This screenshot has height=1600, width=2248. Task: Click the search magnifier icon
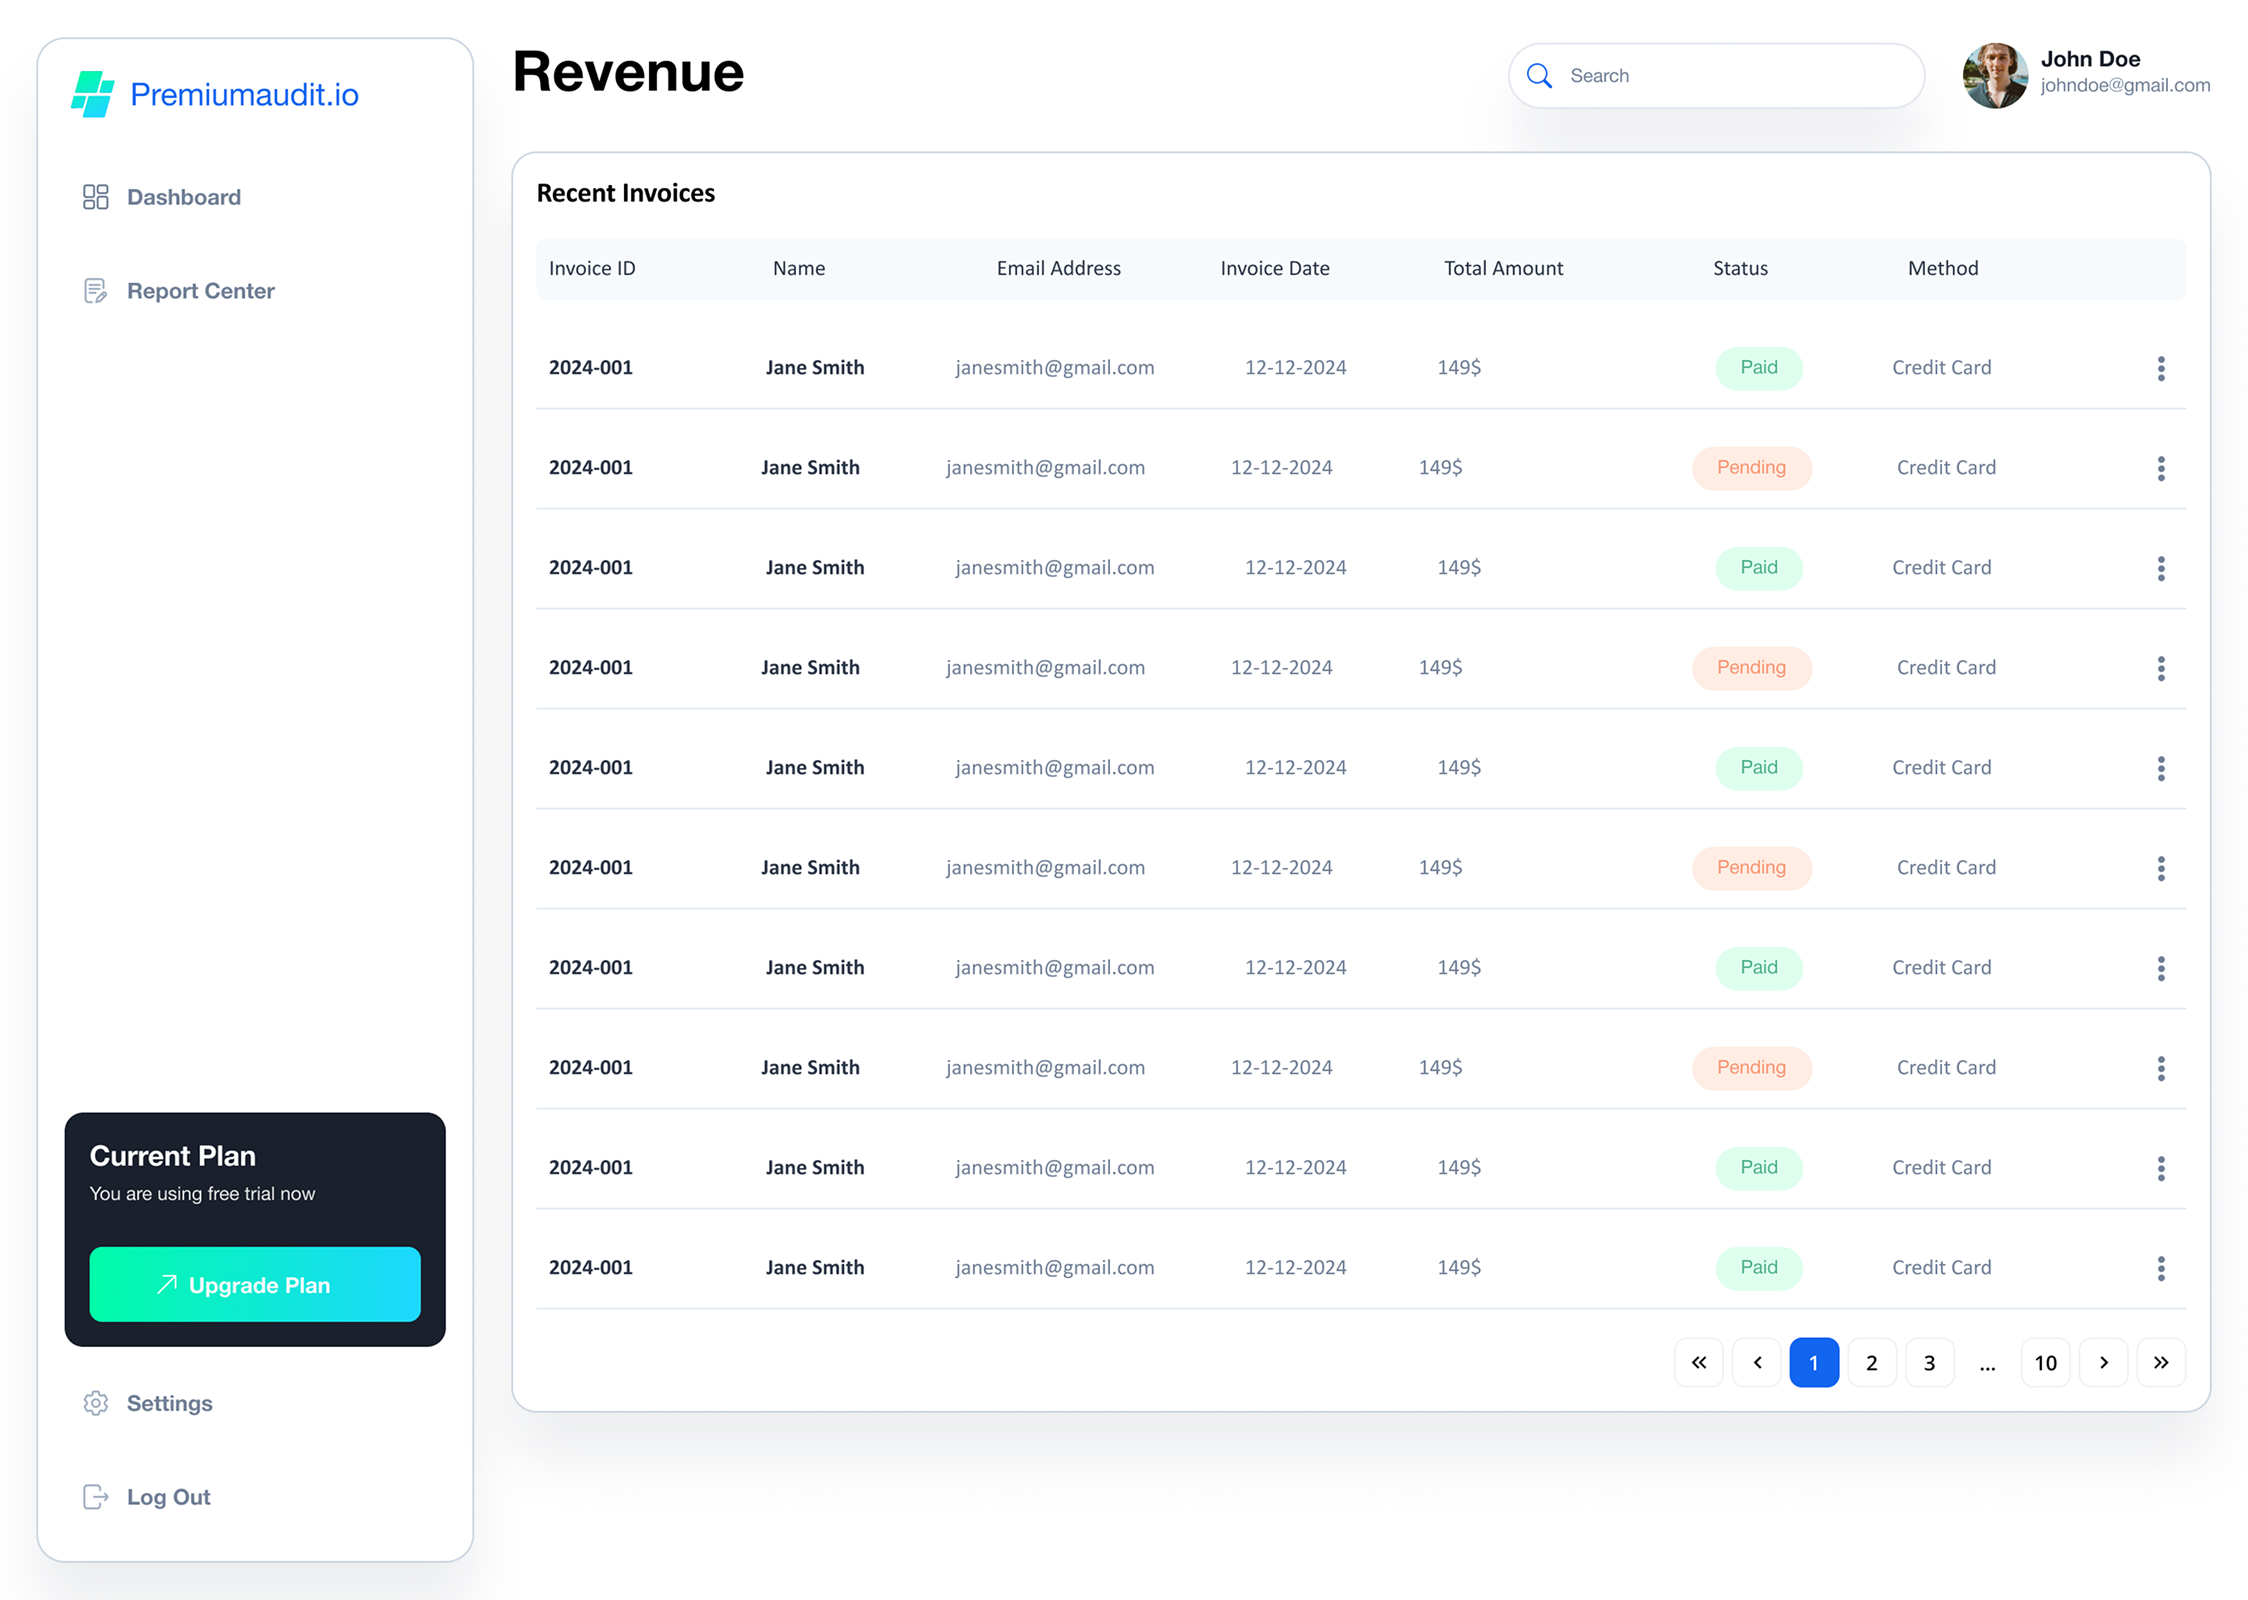point(1539,75)
